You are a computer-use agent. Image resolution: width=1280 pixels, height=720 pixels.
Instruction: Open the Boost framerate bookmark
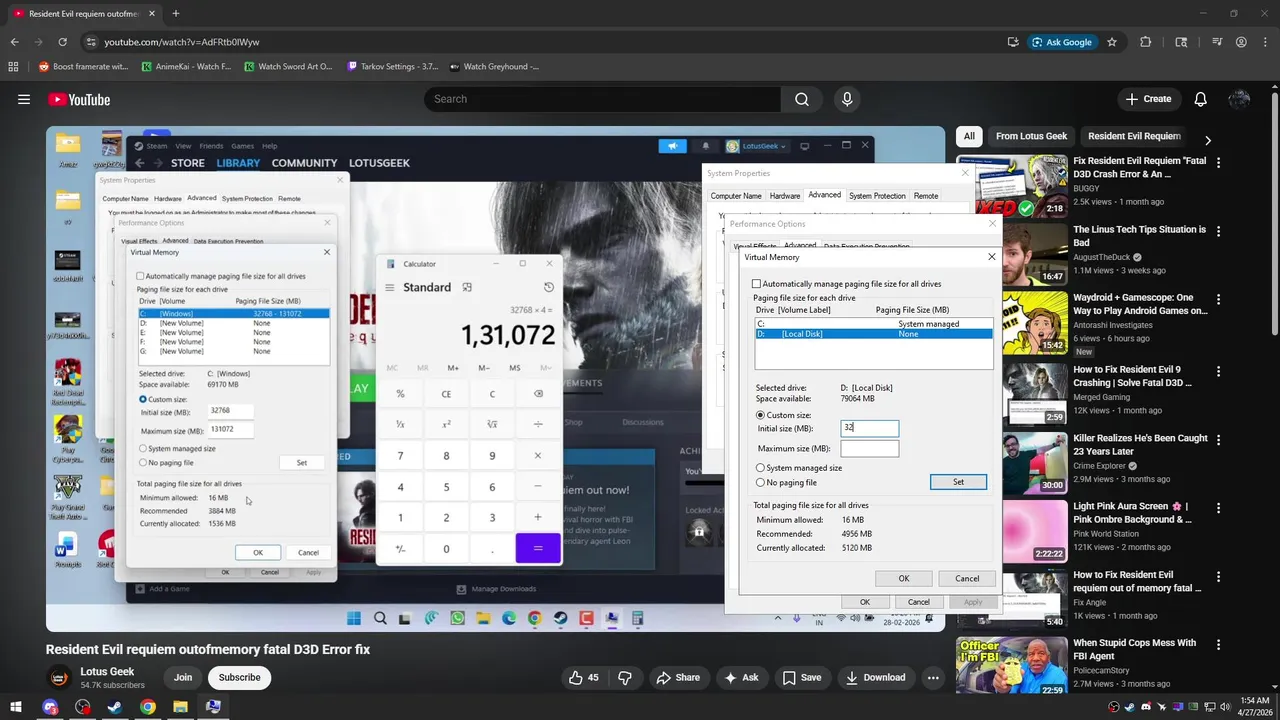coord(83,67)
